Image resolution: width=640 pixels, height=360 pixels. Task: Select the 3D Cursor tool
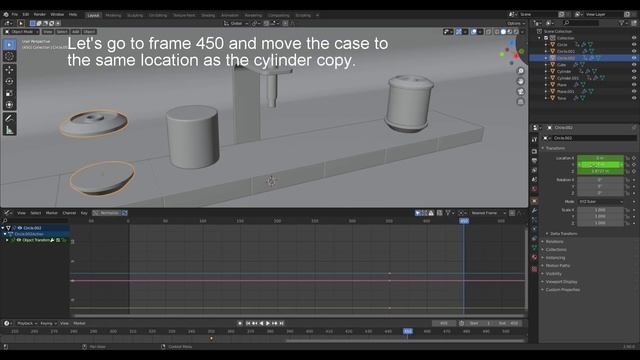(9, 56)
